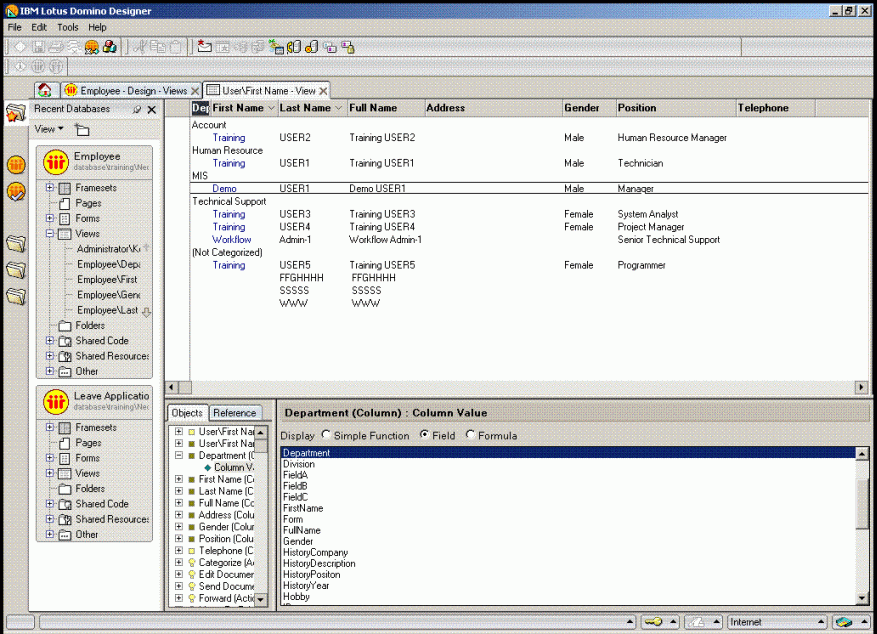The height and width of the screenshot is (634, 877).
Task: Click the colored shapes icon beside the globe icon
Action: pyautogui.click(x=110, y=47)
